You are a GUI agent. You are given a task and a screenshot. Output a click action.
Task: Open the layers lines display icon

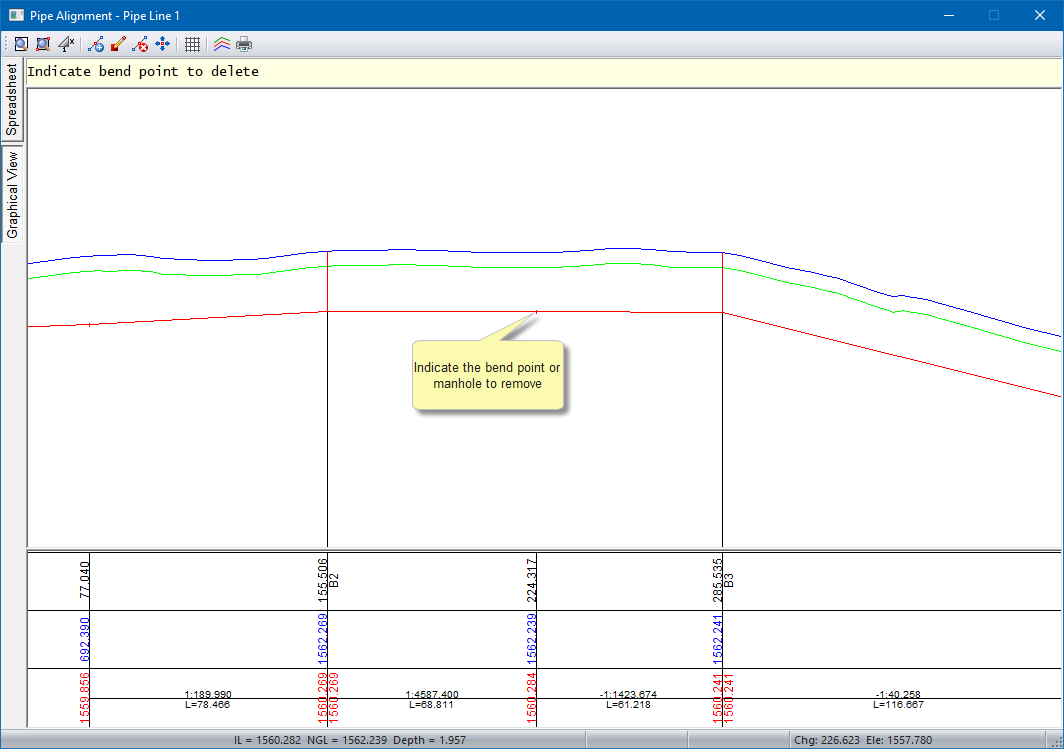tap(222, 44)
